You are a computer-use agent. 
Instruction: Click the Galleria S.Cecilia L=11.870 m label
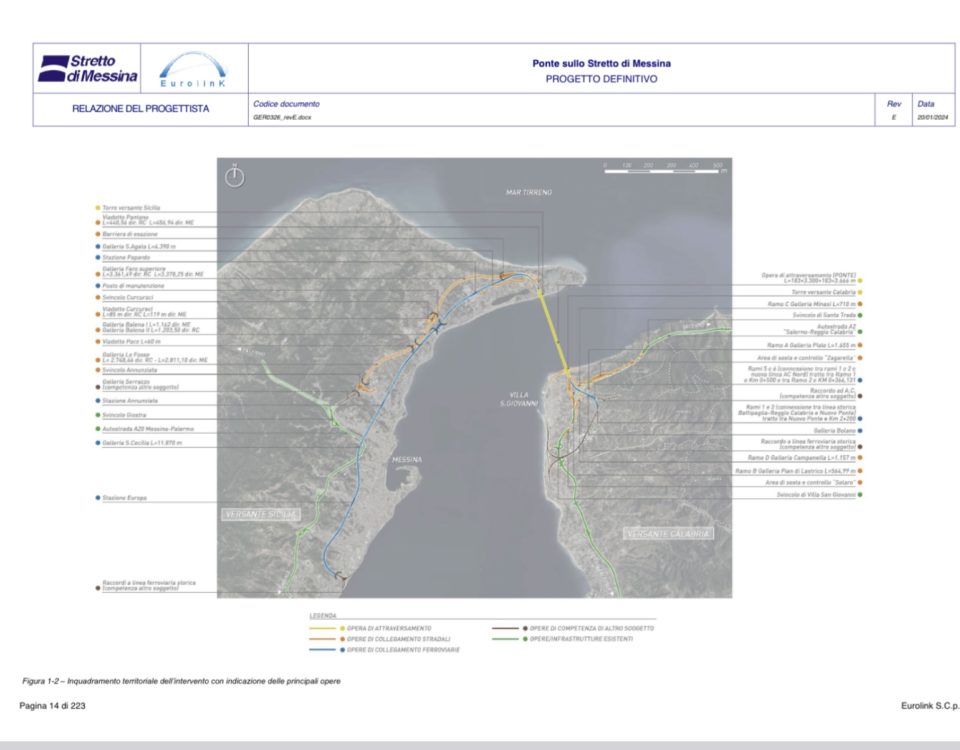click(x=142, y=442)
